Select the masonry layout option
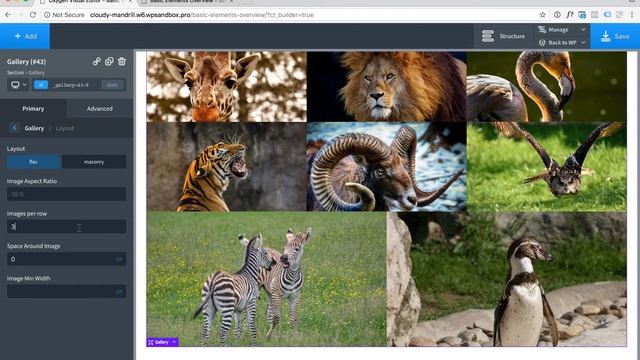The image size is (640, 360). (94, 162)
